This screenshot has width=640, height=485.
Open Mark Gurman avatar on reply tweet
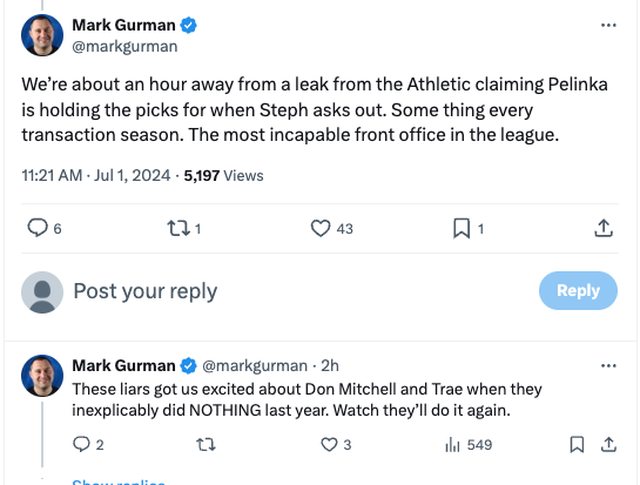coord(41,375)
